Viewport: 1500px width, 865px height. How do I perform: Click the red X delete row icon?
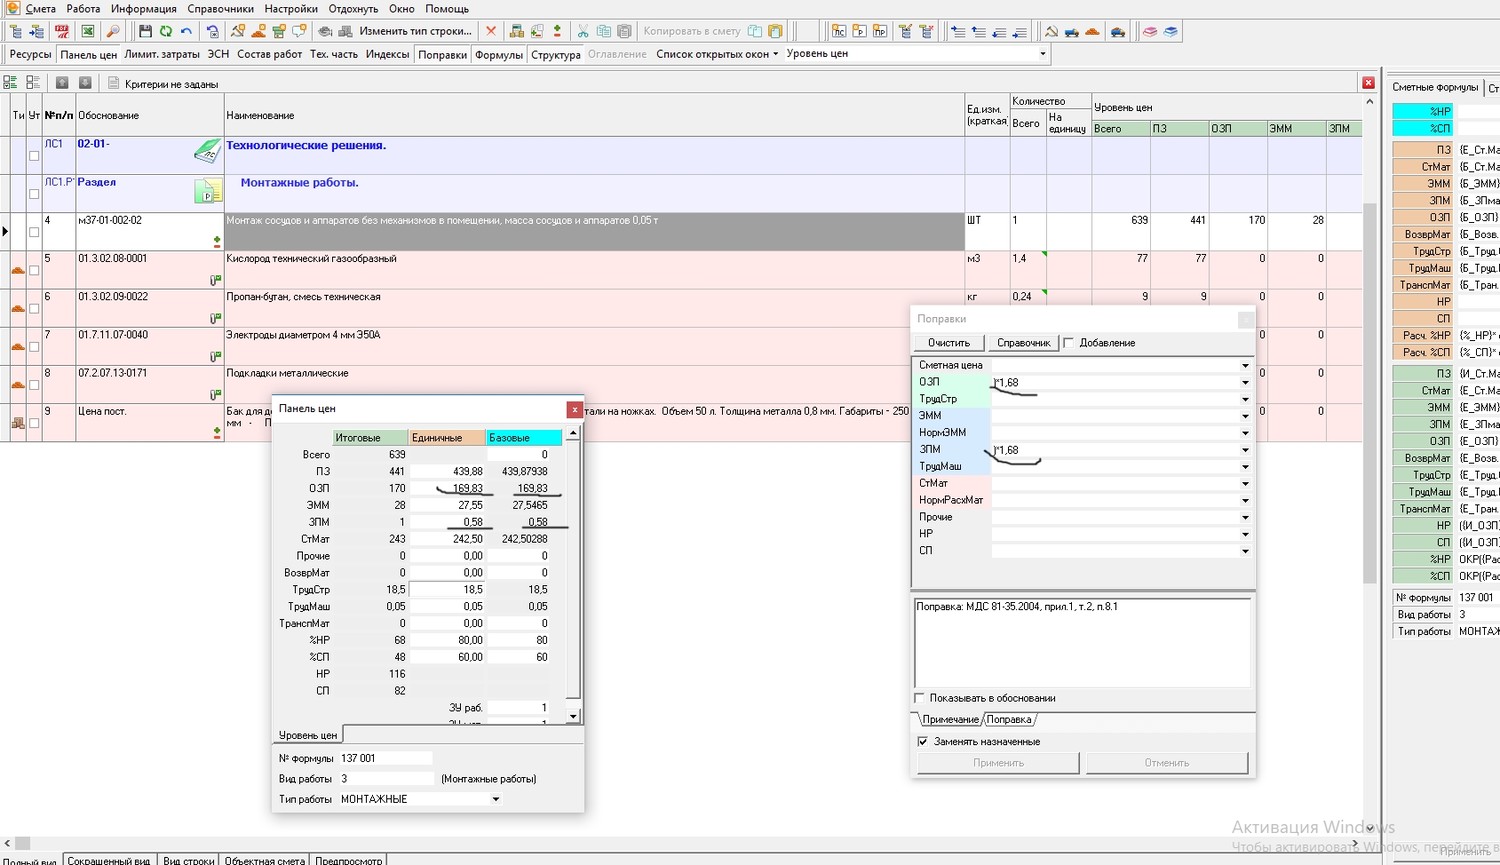point(490,32)
